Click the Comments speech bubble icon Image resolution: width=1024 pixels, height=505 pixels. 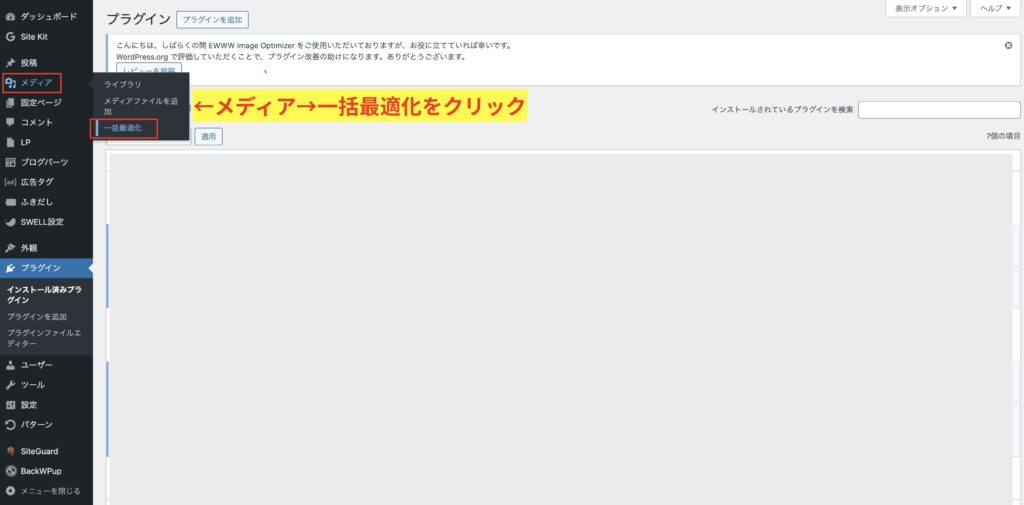pos(10,122)
